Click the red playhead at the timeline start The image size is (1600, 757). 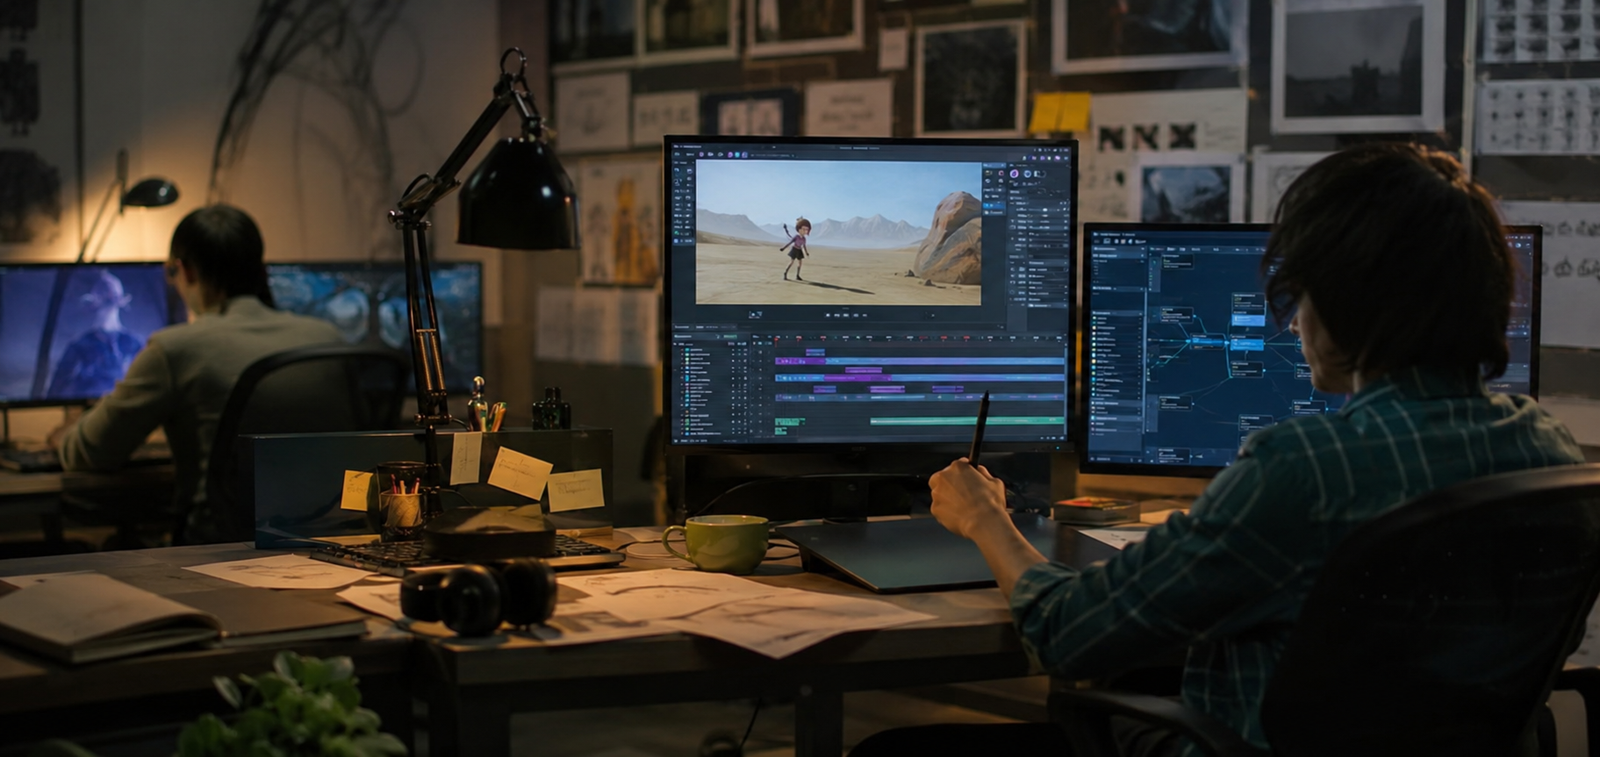tap(776, 342)
